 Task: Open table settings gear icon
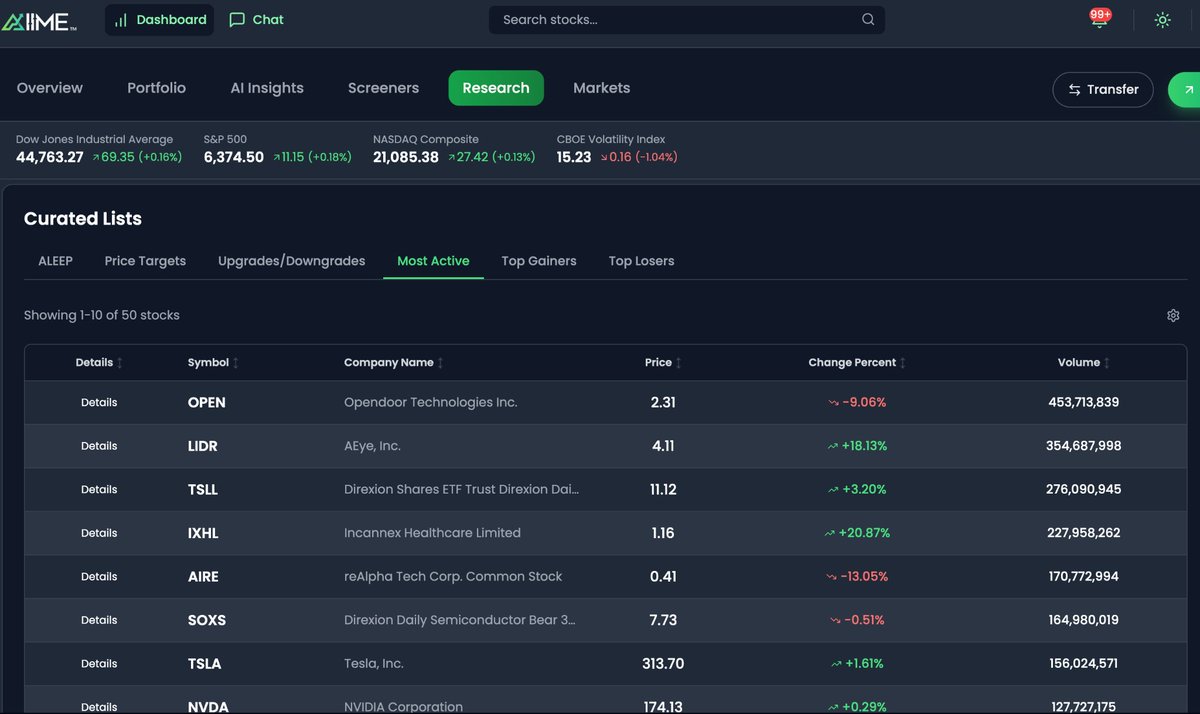(1173, 316)
